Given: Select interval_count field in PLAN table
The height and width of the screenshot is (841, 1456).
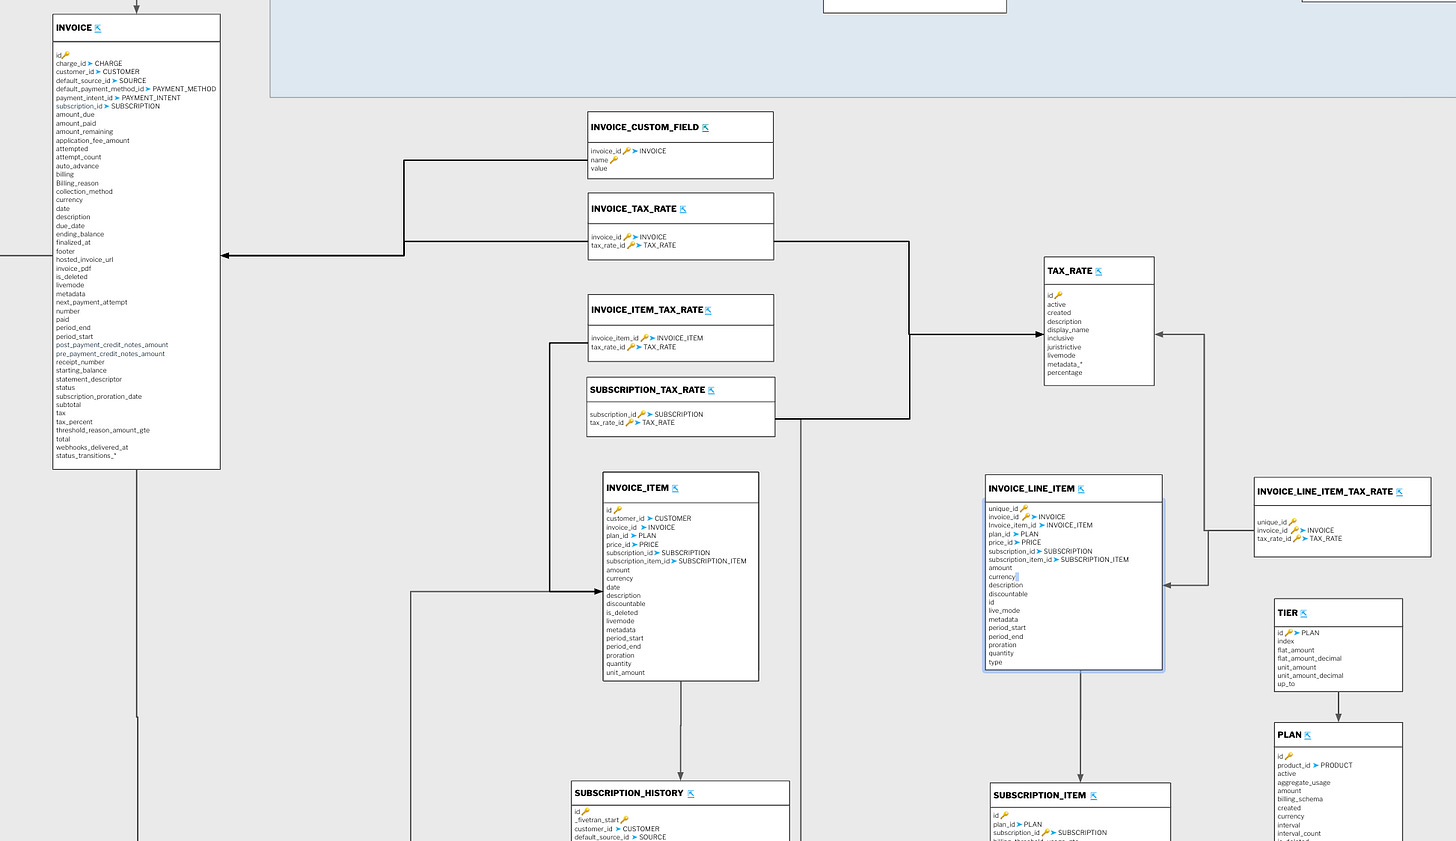Looking at the screenshot, I should [1299, 833].
